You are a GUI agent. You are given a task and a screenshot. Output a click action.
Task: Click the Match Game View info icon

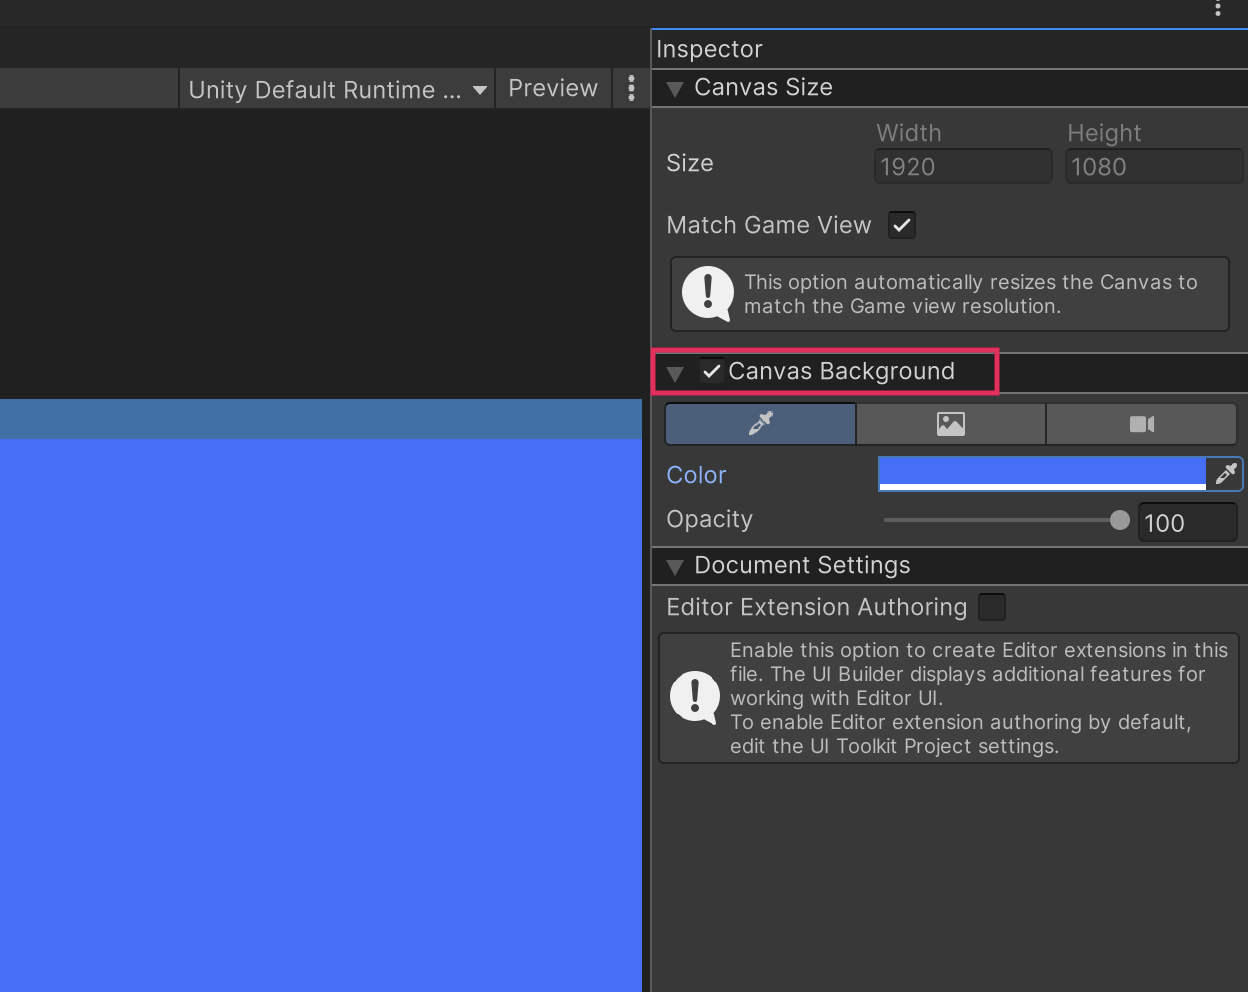(x=707, y=293)
